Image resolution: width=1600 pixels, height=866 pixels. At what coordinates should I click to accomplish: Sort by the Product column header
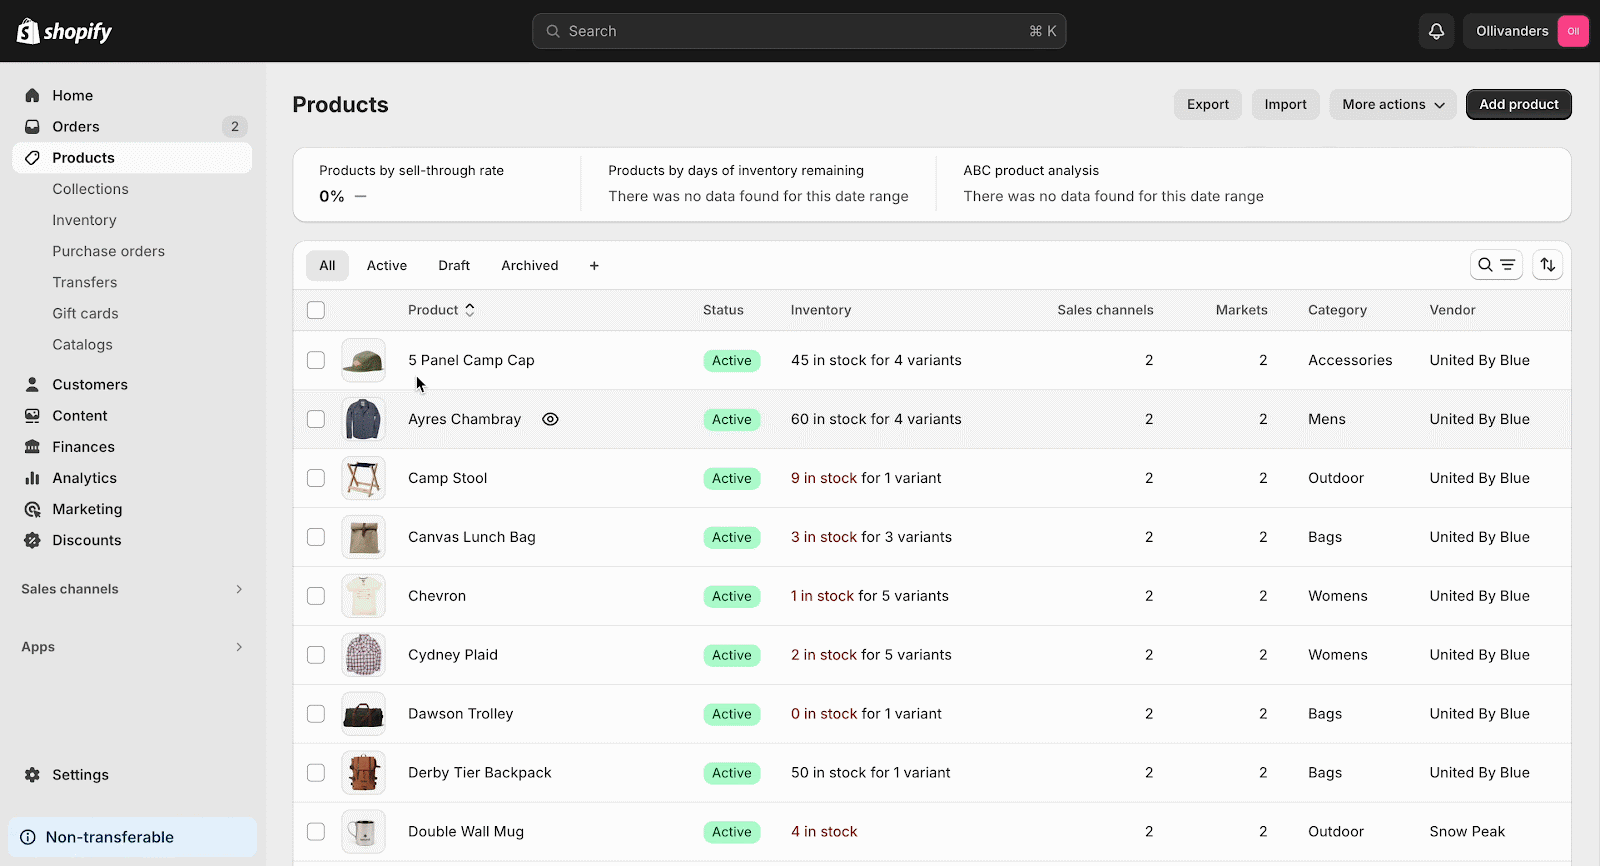tap(441, 310)
